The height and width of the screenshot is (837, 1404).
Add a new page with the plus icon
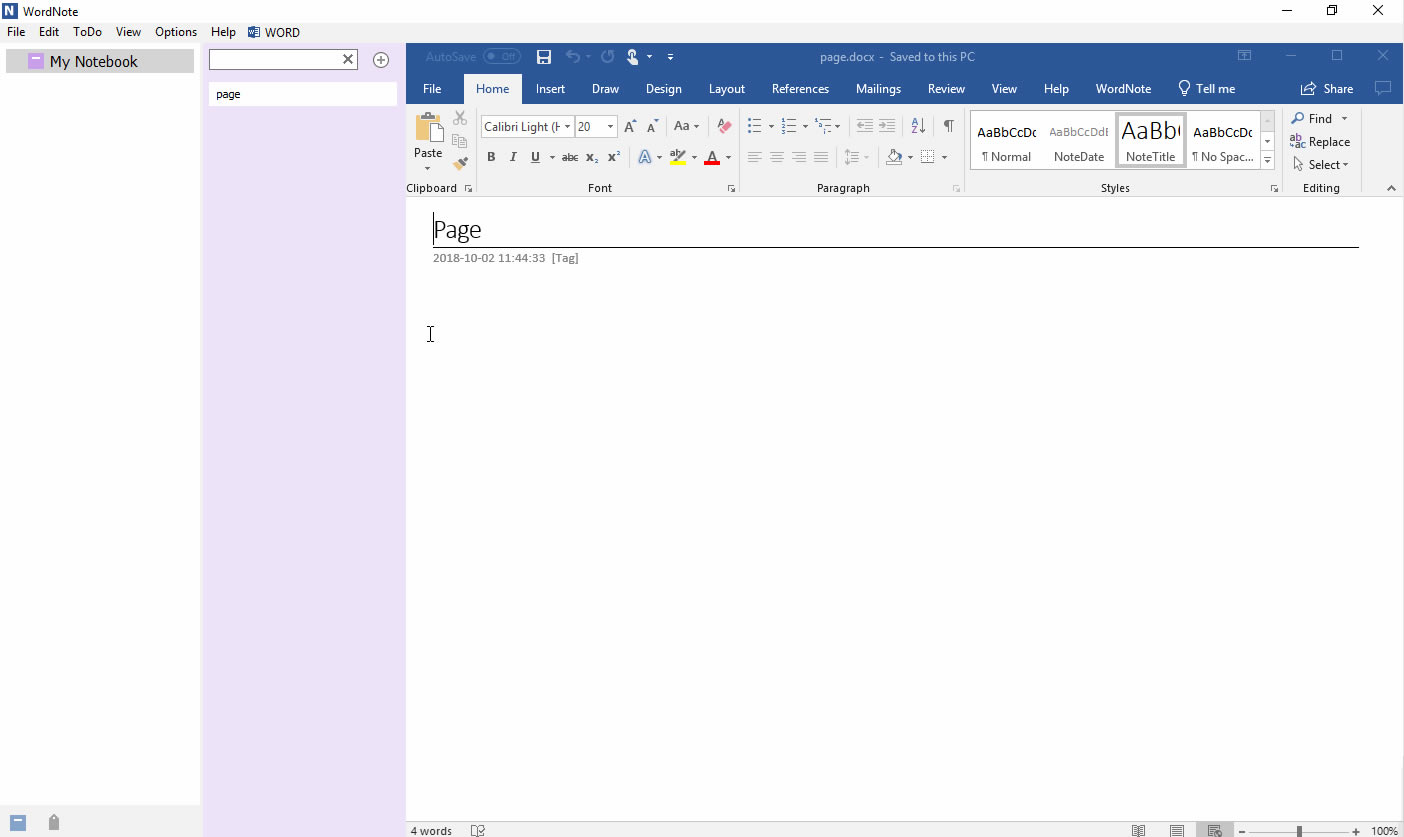point(381,60)
